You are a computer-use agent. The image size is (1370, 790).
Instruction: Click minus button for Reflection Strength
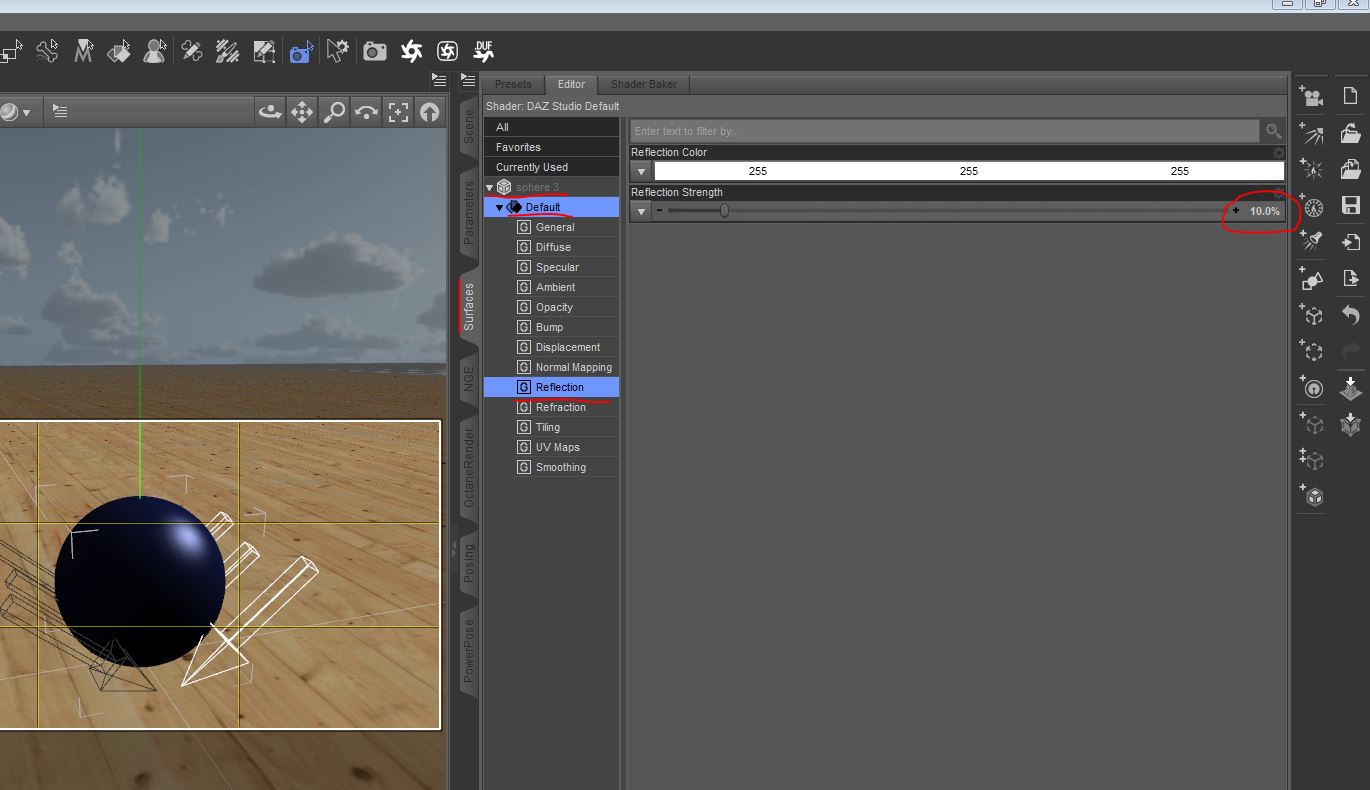pyautogui.click(x=659, y=211)
